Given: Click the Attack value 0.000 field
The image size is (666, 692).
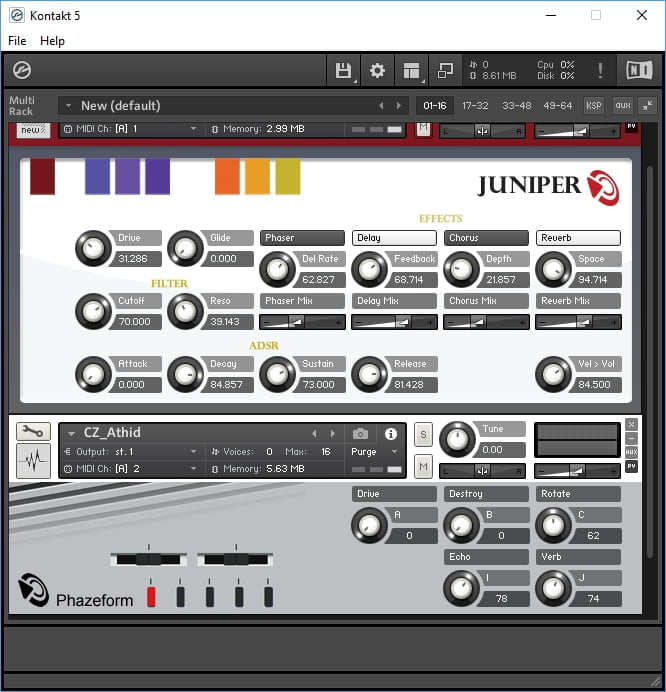Looking at the screenshot, I should 138,385.
